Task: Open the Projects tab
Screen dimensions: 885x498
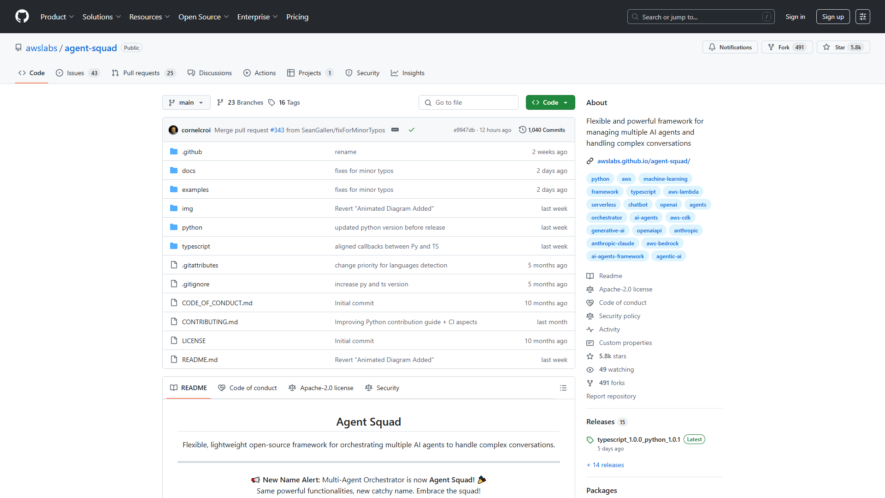Action: 310,73
